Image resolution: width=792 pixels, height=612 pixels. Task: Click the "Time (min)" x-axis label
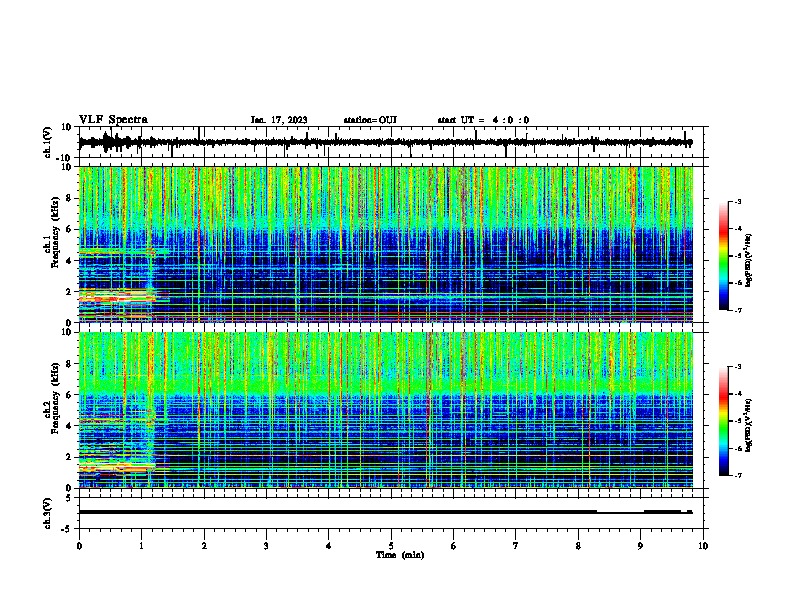coord(400,555)
